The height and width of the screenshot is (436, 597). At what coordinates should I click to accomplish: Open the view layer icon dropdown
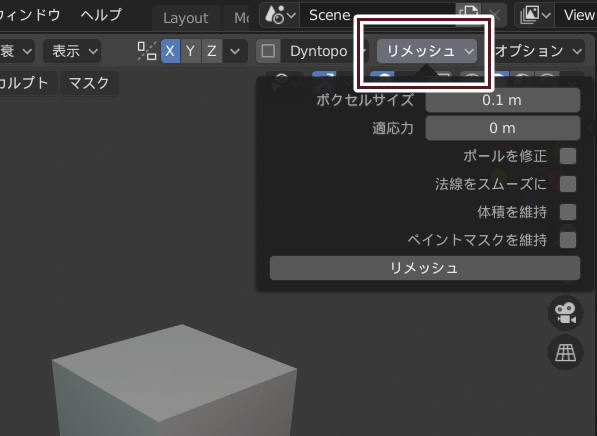535,15
